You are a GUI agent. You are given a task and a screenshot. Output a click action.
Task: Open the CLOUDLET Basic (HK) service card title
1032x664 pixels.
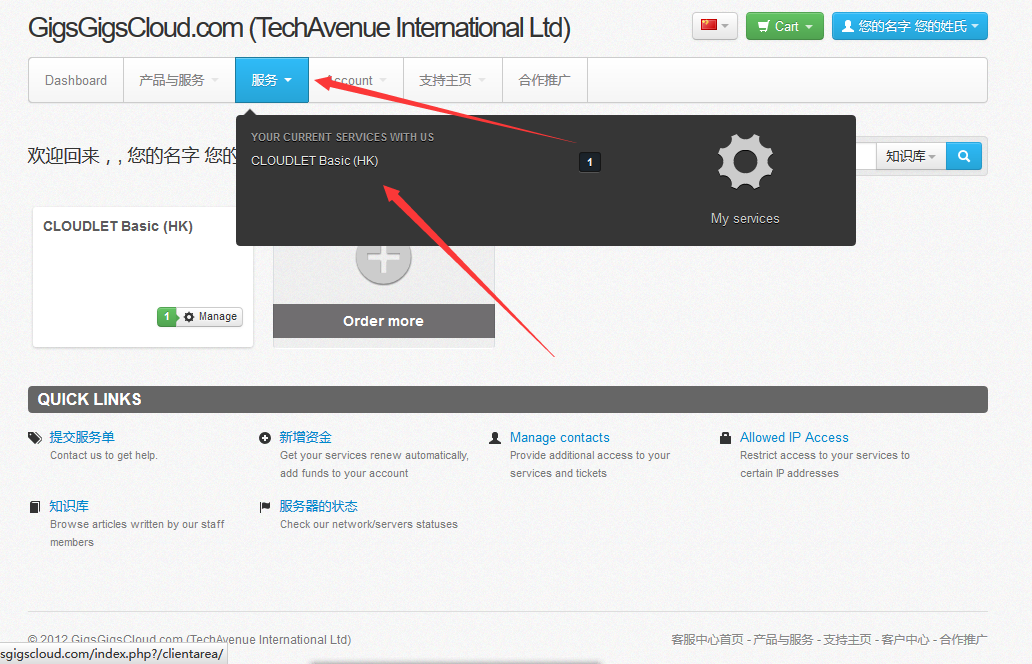(x=118, y=226)
